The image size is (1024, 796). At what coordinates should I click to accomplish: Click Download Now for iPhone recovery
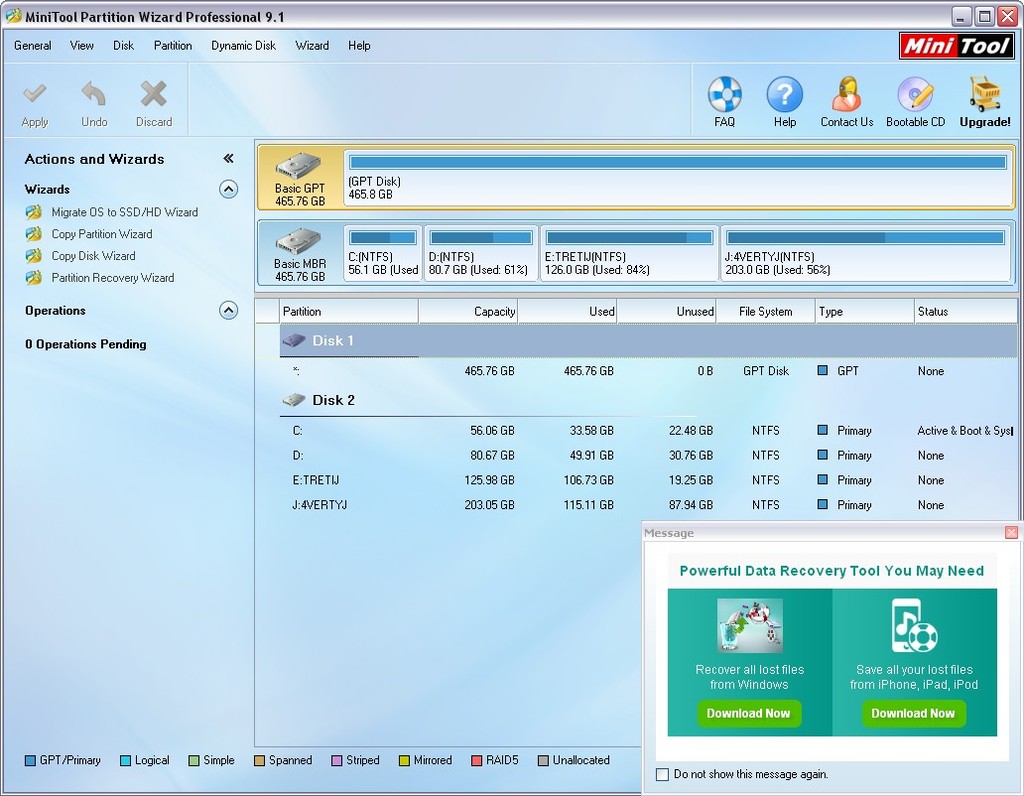point(913,713)
